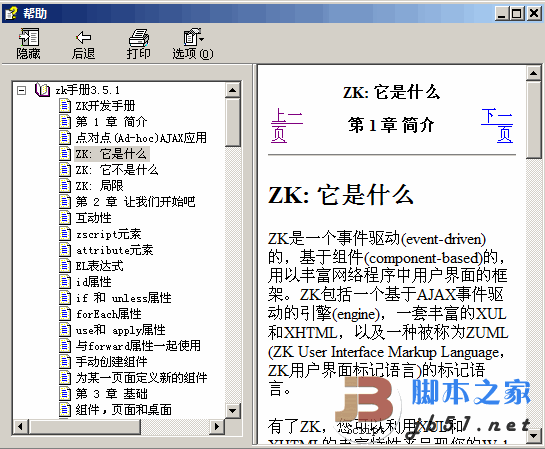Select the ZK: 它是什么 topic
The width and height of the screenshot is (545, 449).
[111, 154]
